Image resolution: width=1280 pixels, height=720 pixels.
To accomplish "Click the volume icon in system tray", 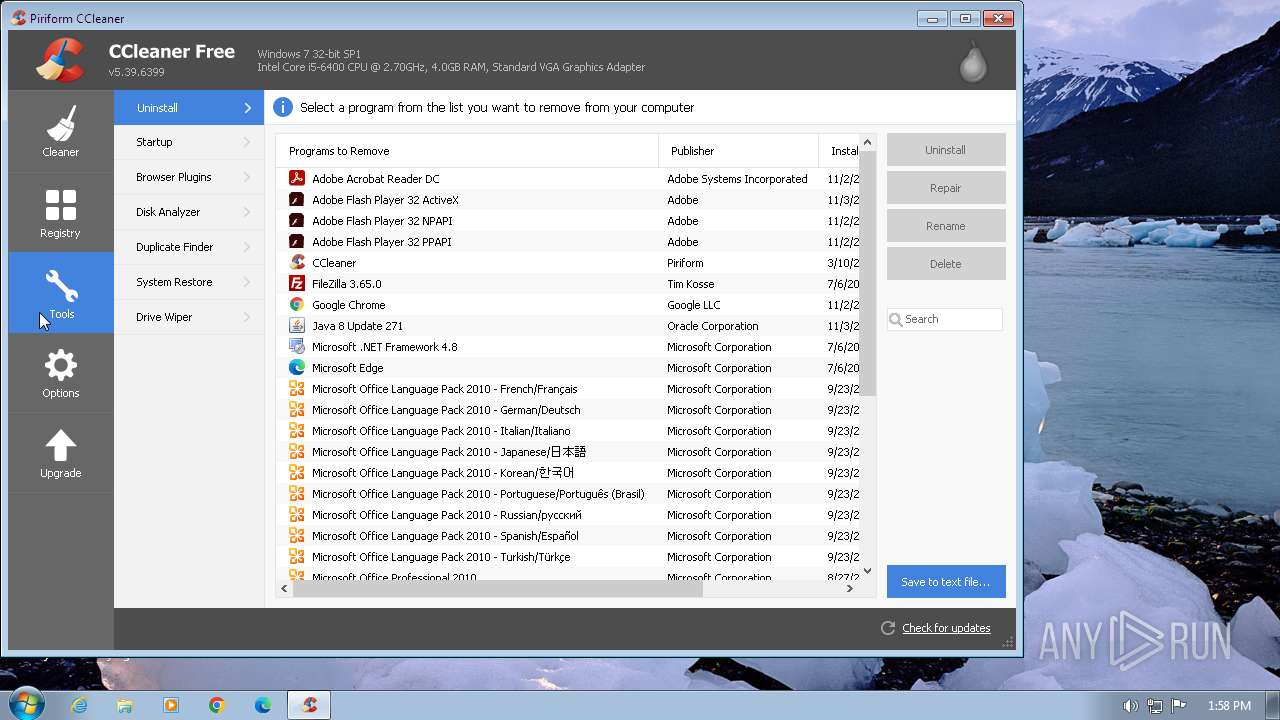I will click(x=1130, y=705).
